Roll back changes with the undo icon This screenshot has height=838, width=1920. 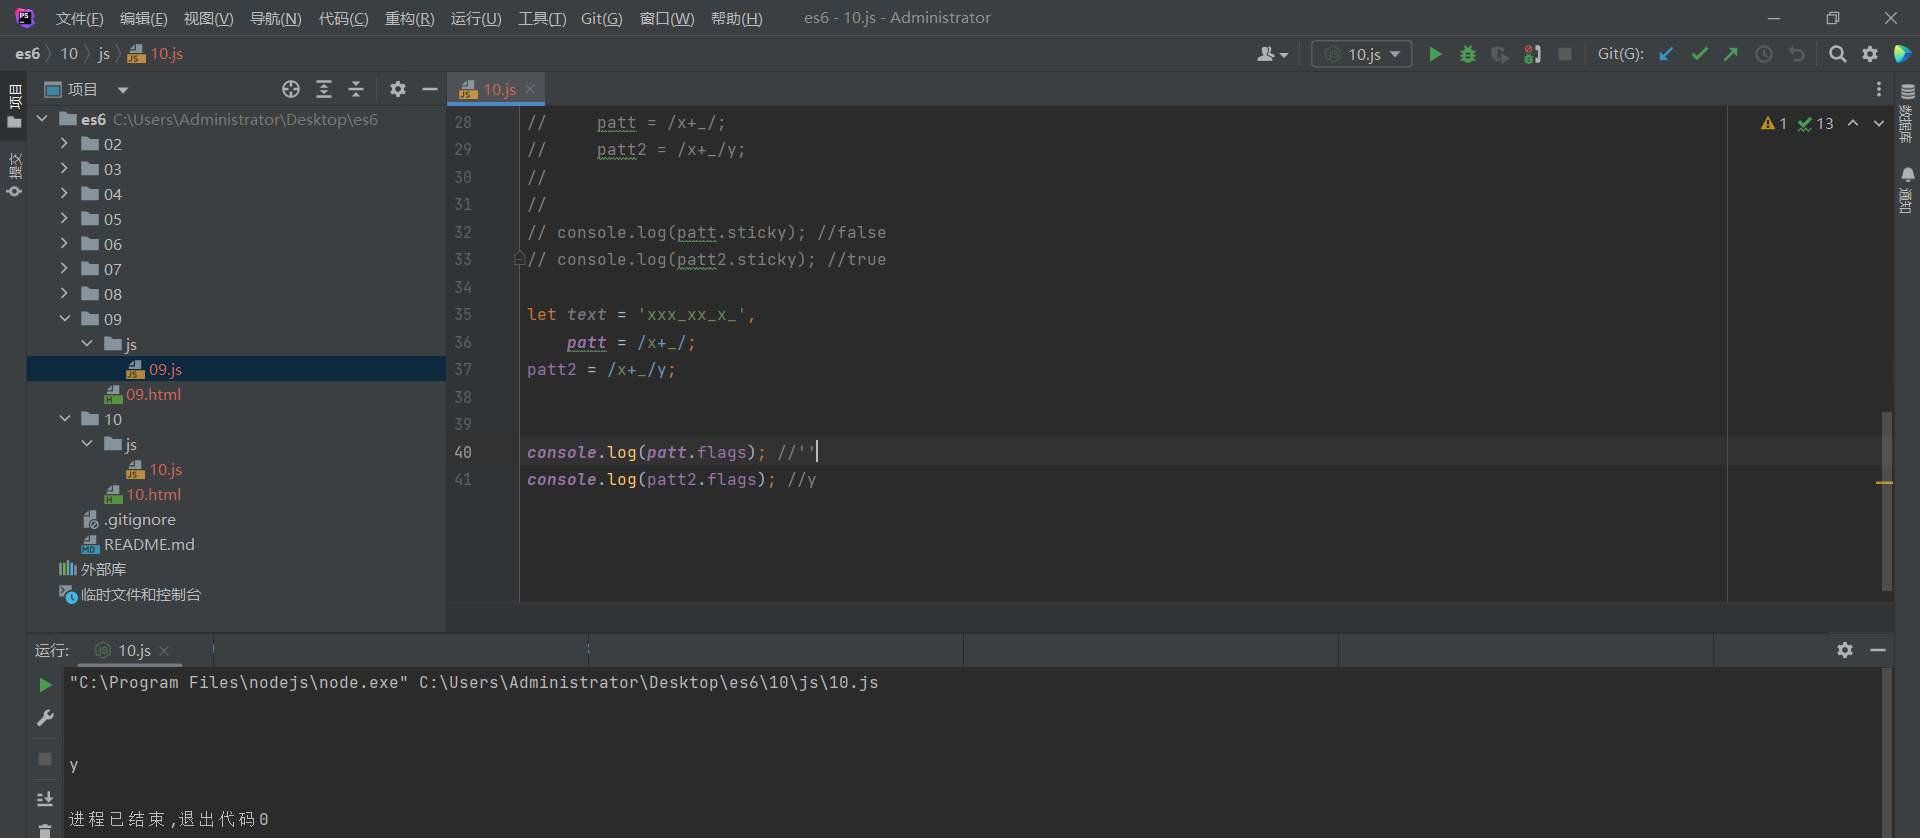[1797, 54]
